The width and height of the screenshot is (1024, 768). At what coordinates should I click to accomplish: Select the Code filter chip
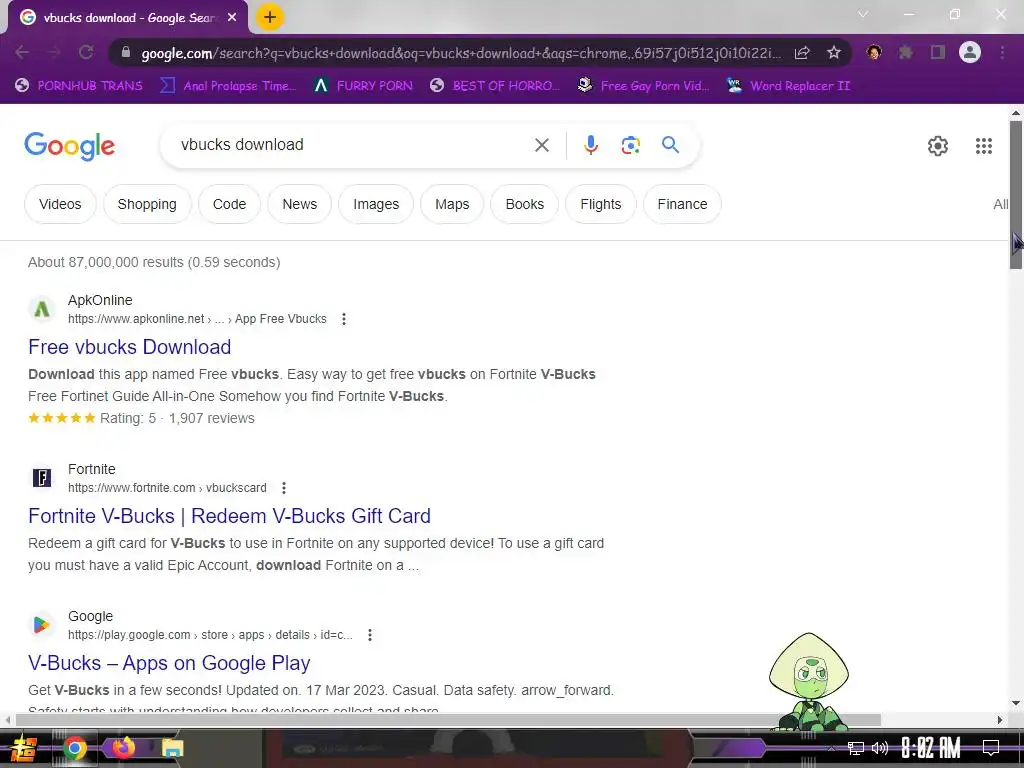pyautogui.click(x=229, y=204)
